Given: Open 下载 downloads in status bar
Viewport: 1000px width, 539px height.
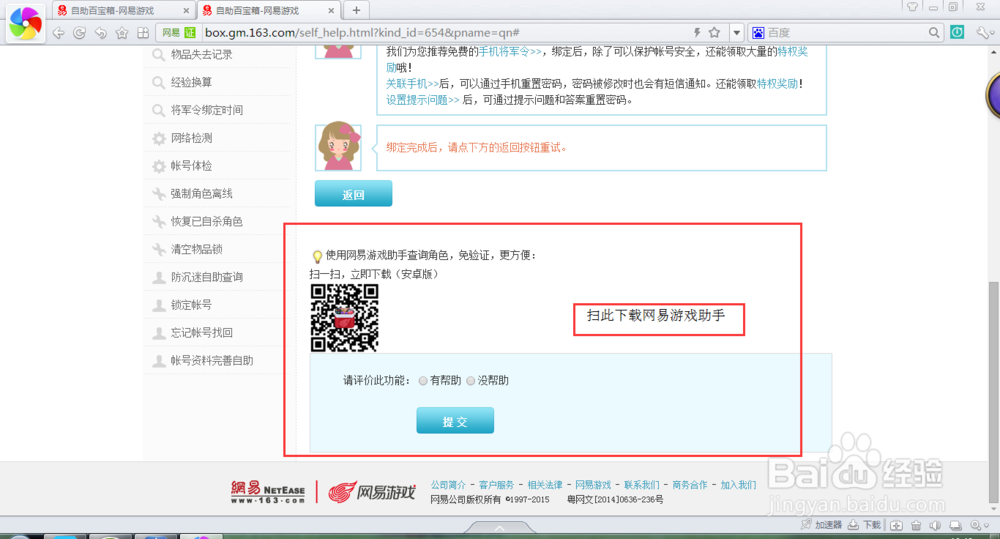Looking at the screenshot, I should tap(864, 525).
